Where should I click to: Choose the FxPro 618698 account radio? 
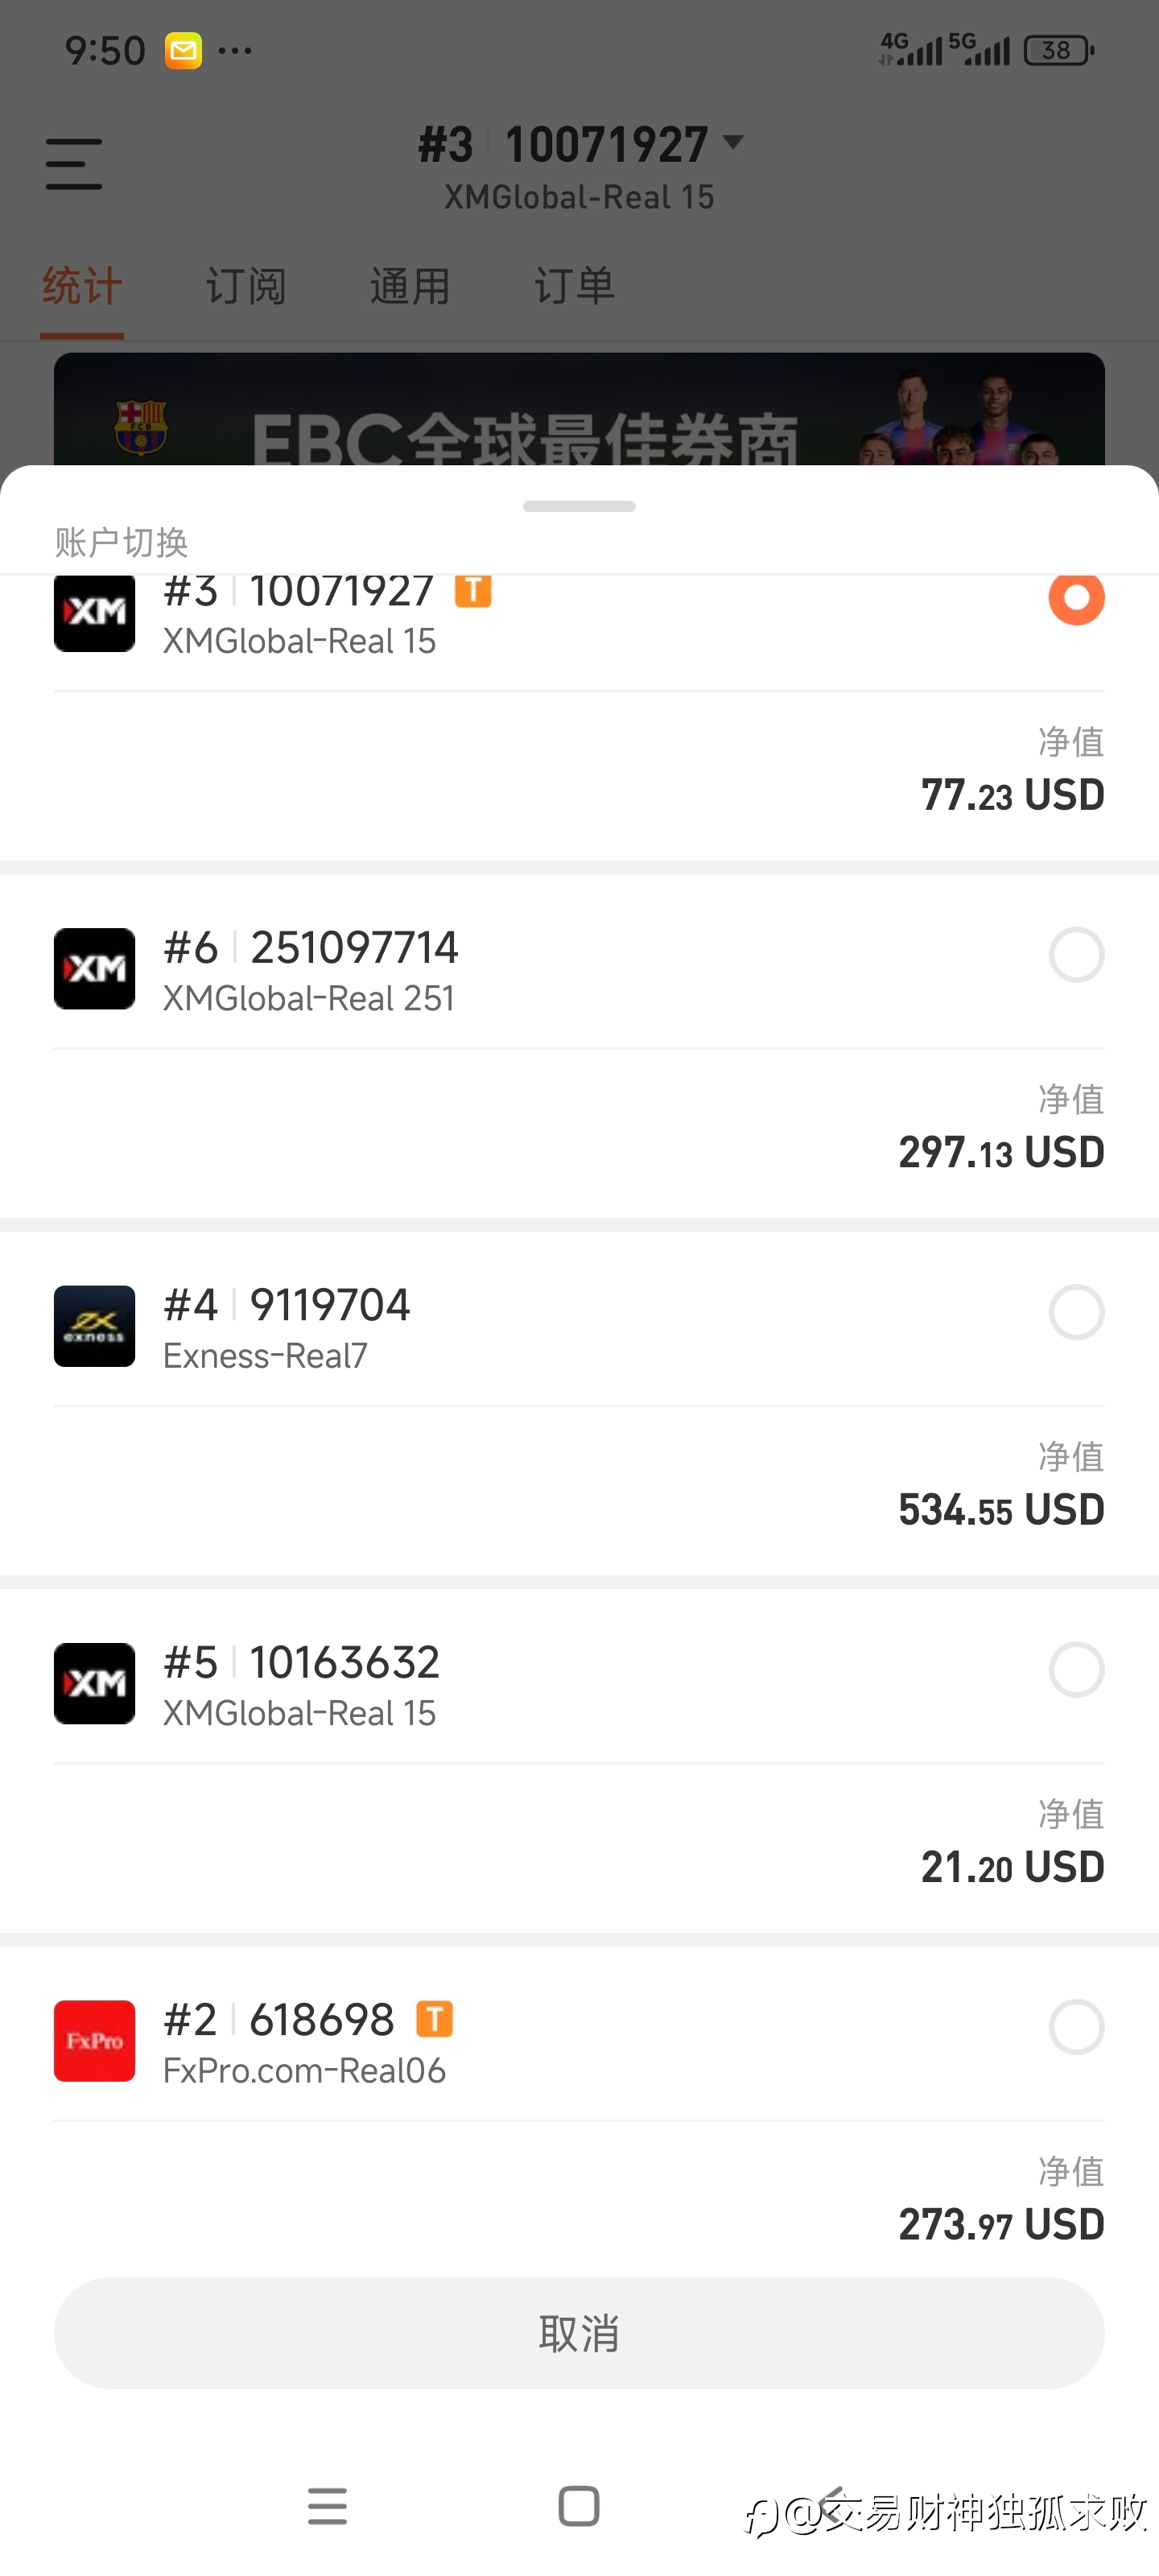(x=1076, y=2027)
